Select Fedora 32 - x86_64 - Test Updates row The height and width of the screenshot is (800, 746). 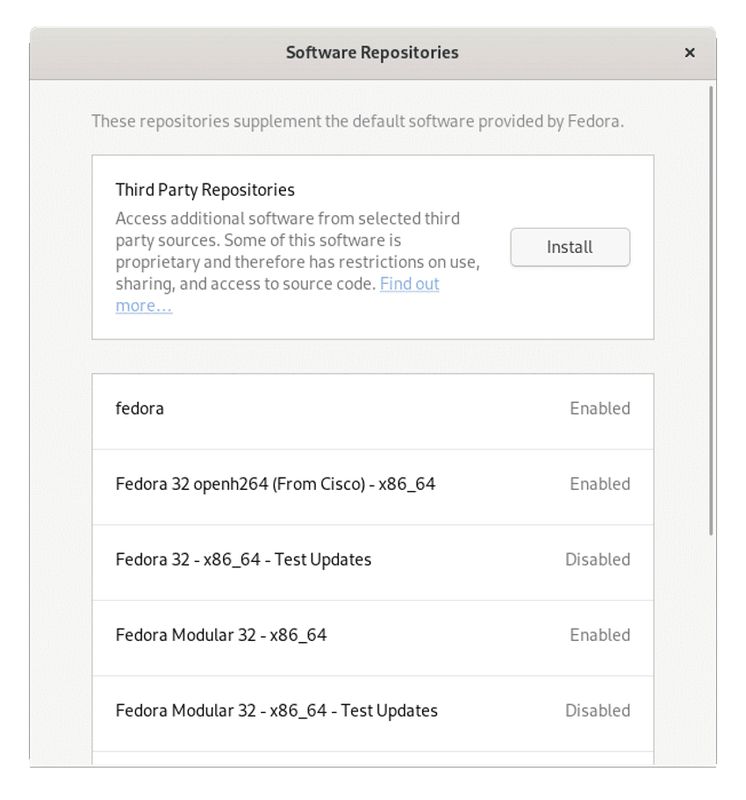pyautogui.click(x=244, y=560)
